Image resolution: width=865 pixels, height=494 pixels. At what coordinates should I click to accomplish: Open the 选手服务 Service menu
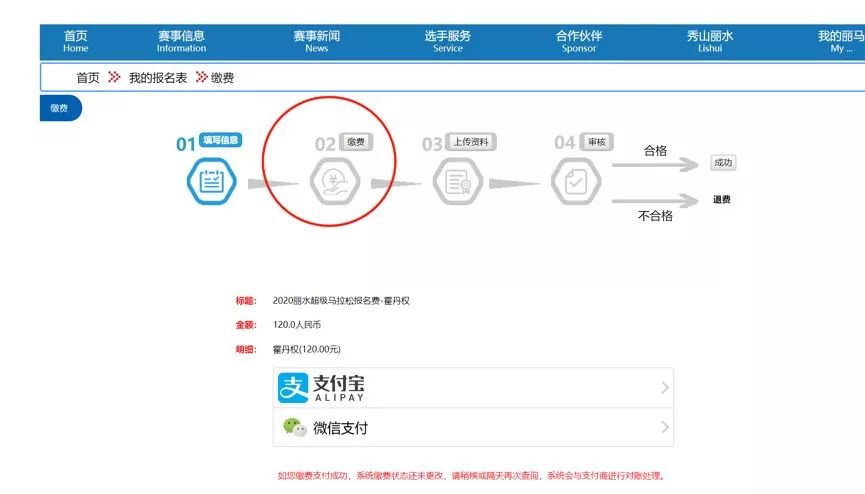[447, 41]
